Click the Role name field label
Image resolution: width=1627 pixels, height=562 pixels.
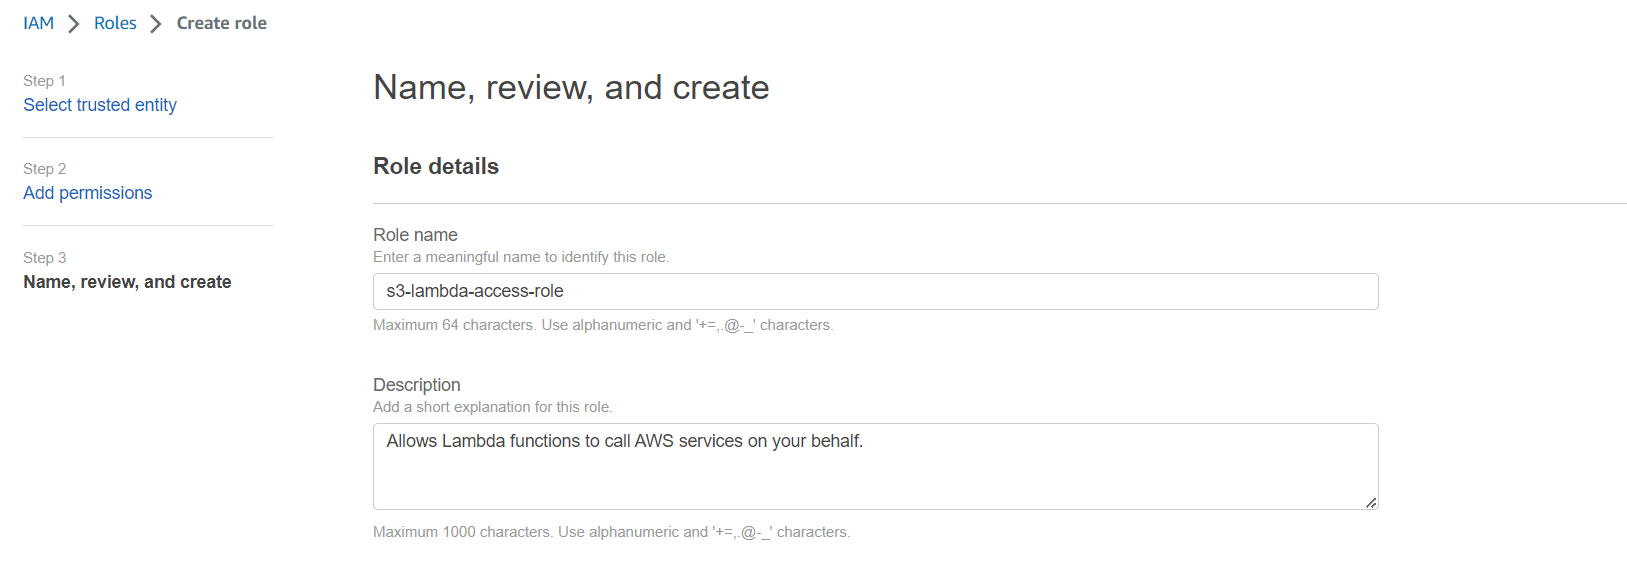(x=415, y=235)
